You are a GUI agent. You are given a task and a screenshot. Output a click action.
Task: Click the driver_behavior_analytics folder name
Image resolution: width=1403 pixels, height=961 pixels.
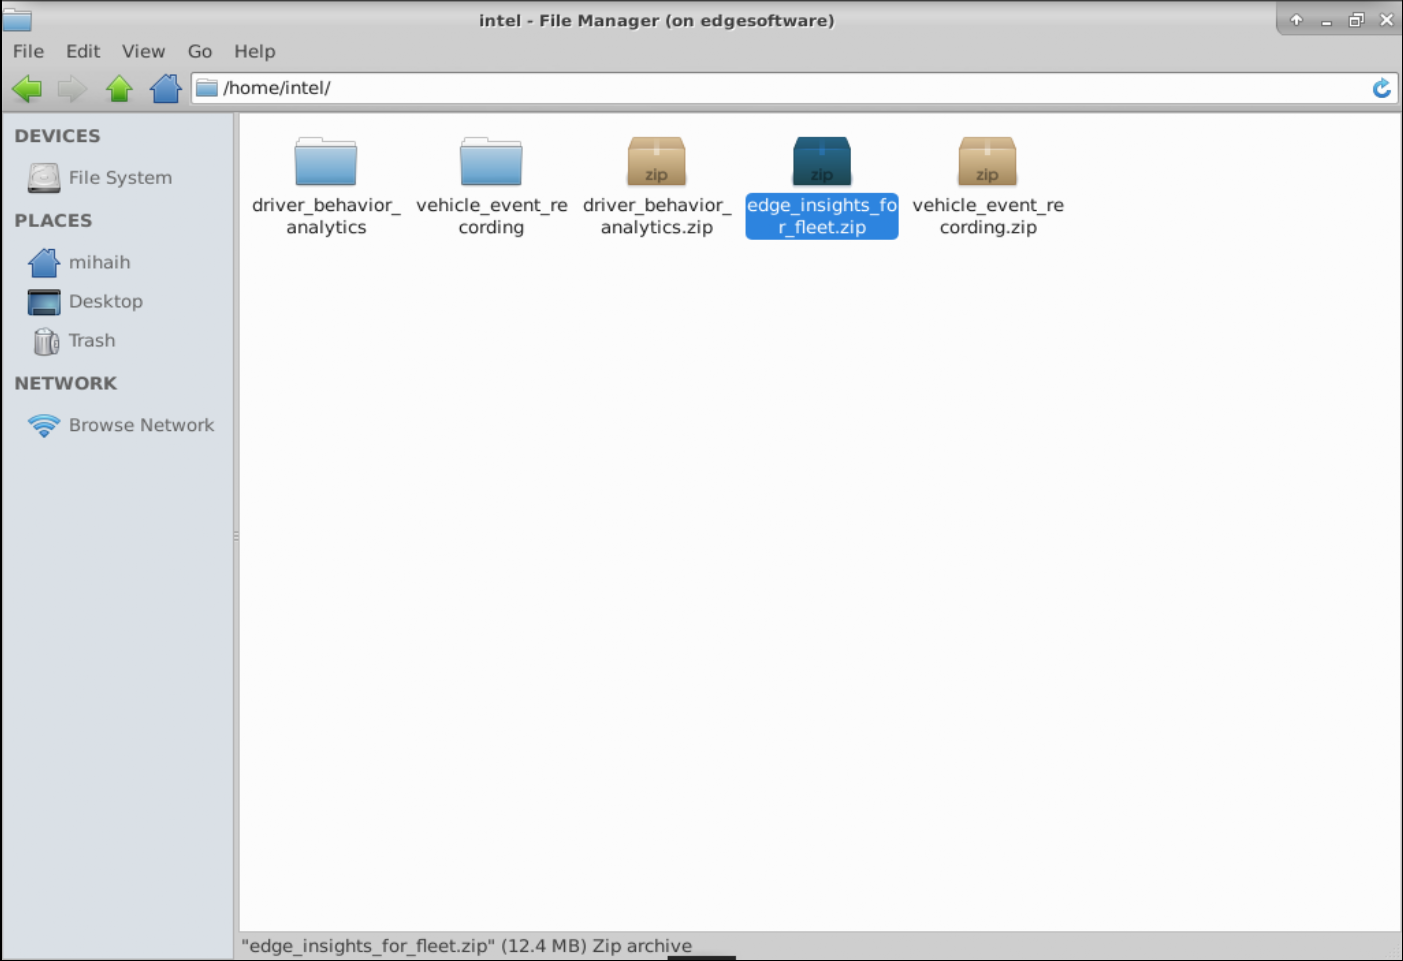[326, 216]
